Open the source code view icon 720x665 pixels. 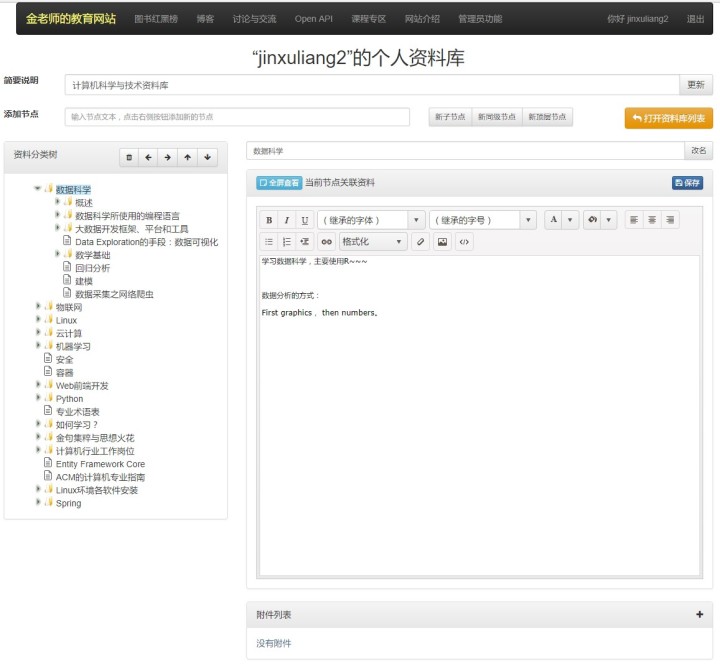coord(464,242)
